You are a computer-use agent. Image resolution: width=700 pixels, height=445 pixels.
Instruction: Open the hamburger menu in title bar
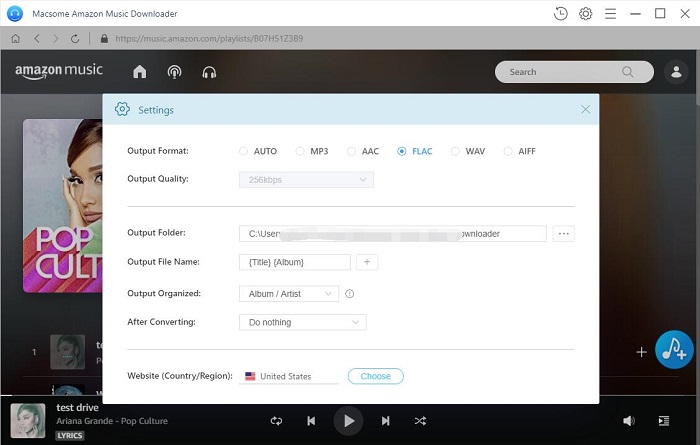tap(610, 14)
